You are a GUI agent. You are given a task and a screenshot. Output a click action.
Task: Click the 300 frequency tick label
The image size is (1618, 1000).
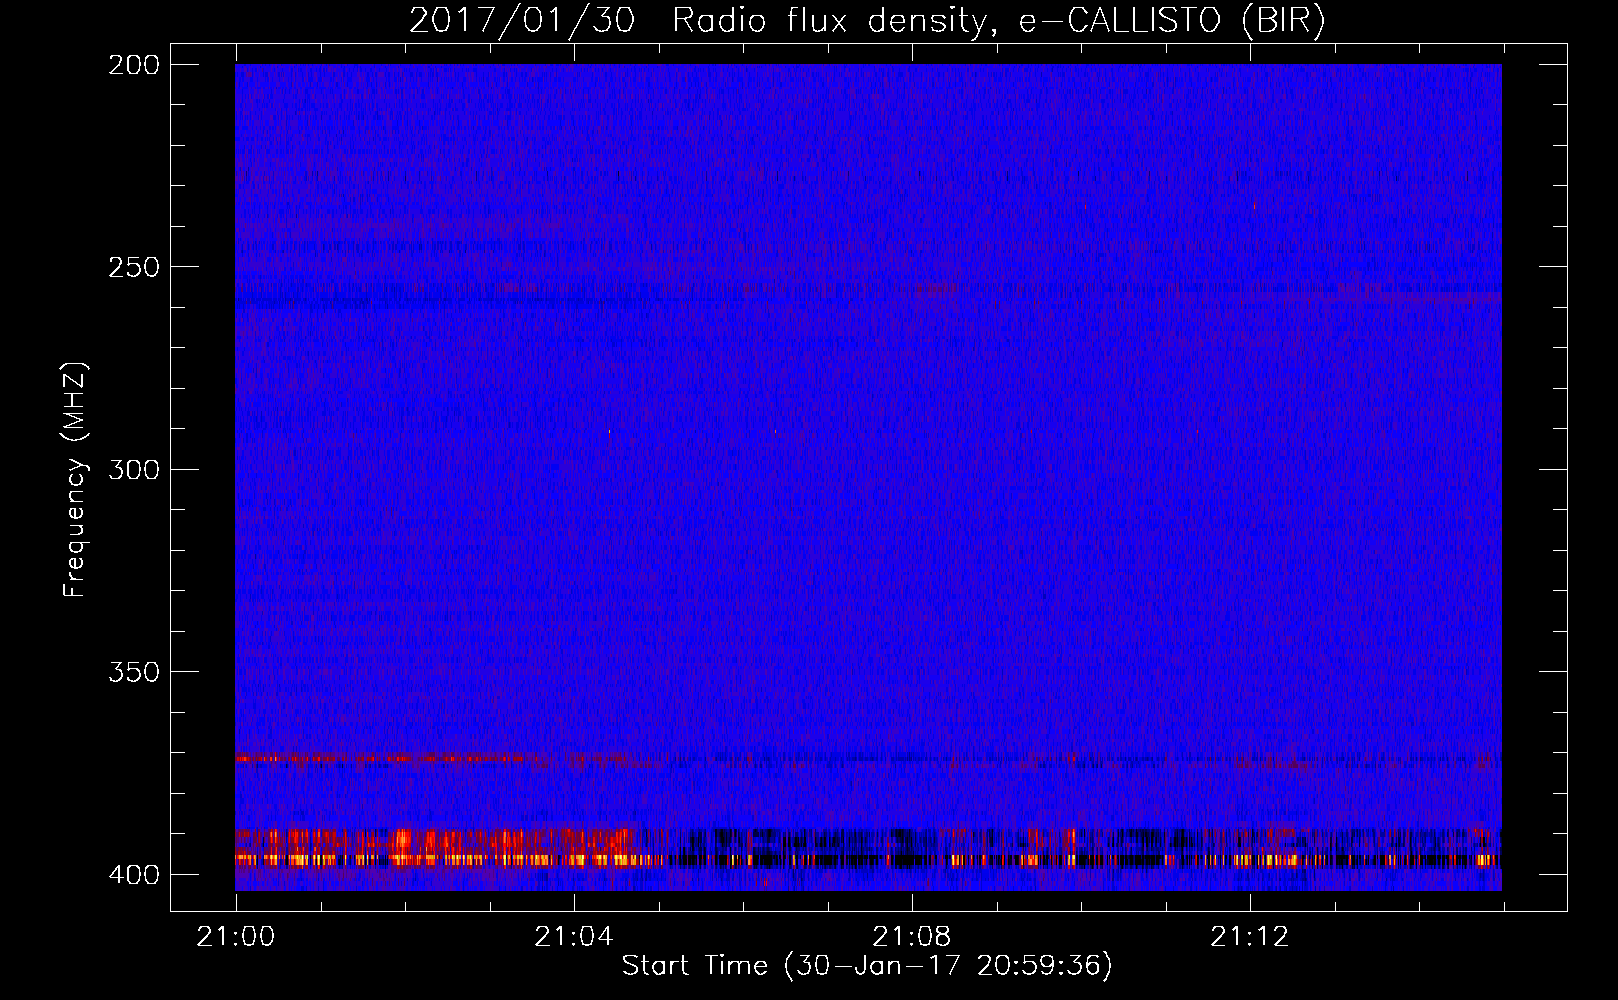point(133,469)
